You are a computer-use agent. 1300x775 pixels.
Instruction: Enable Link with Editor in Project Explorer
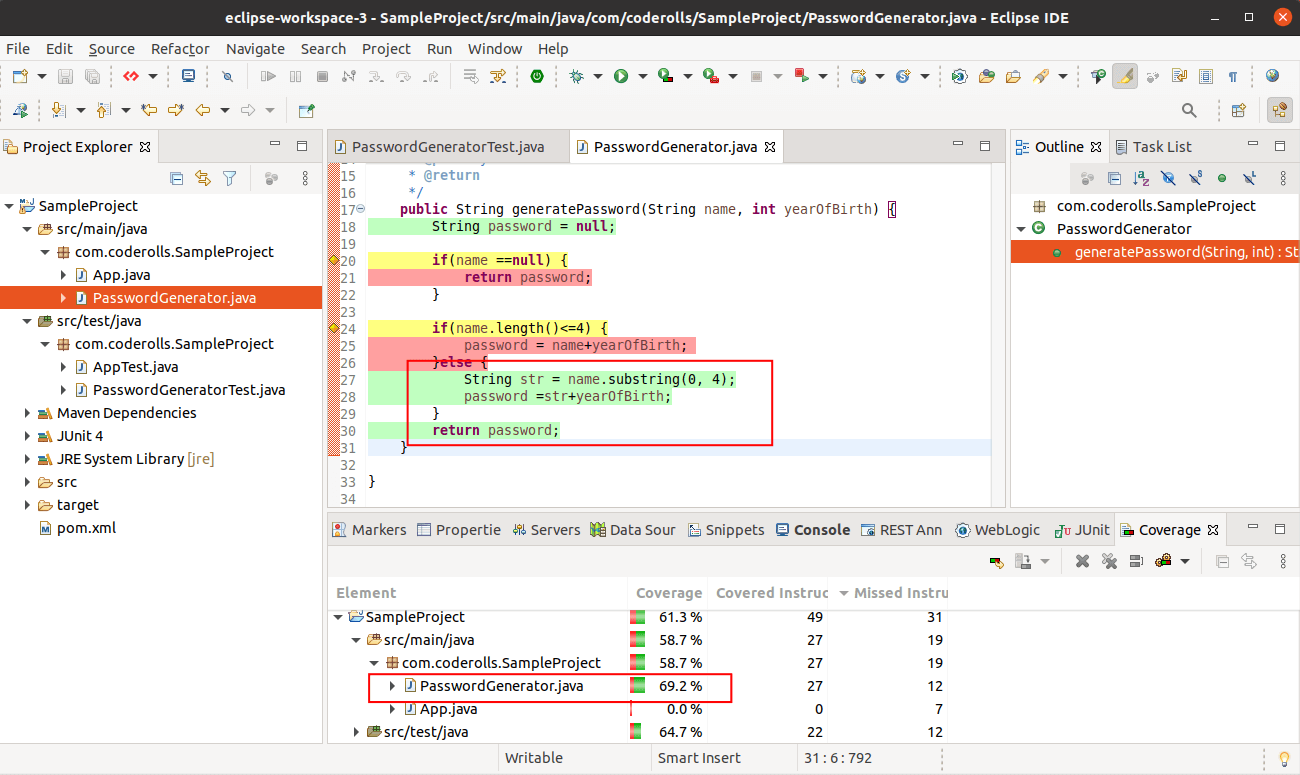click(204, 178)
